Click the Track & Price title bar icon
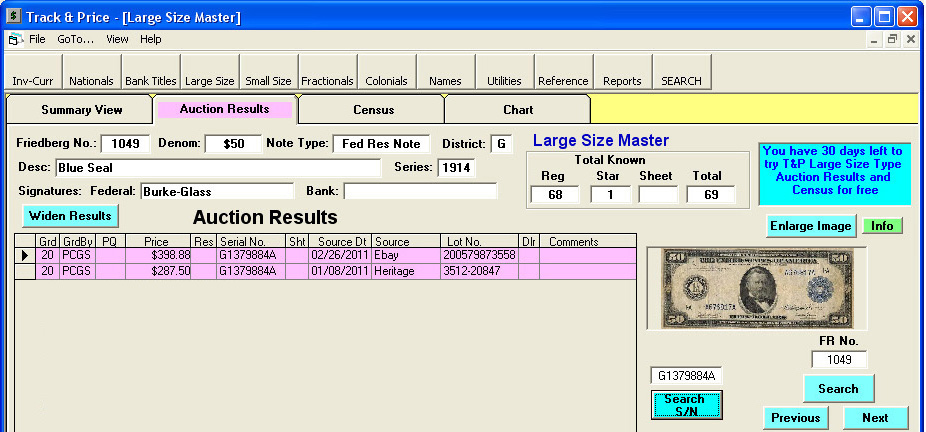 [x=14, y=16]
